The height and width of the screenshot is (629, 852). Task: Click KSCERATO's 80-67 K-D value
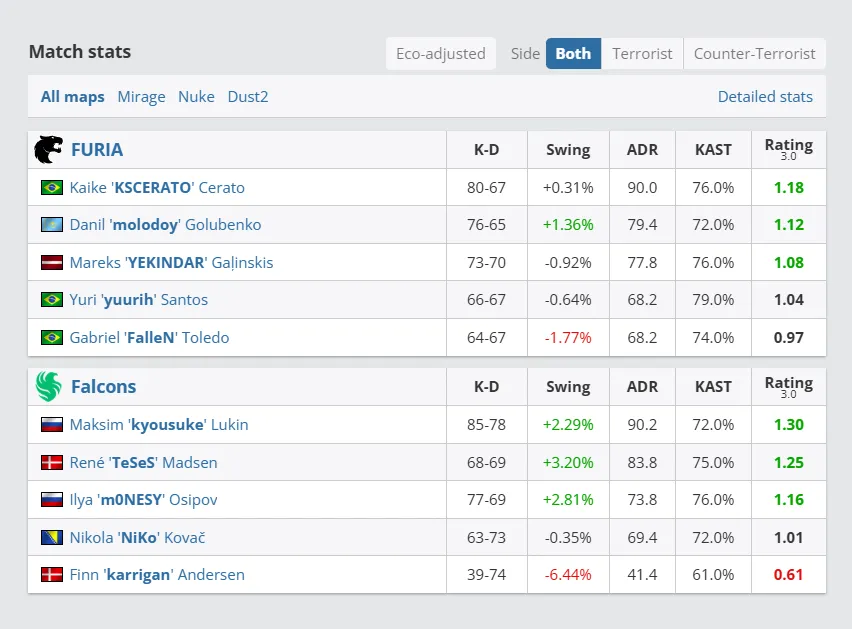(x=486, y=187)
